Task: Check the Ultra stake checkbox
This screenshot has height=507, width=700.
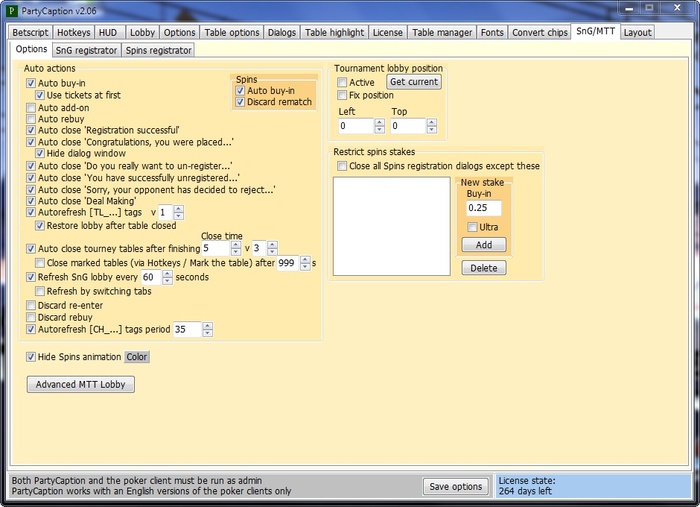Action: pos(472,227)
